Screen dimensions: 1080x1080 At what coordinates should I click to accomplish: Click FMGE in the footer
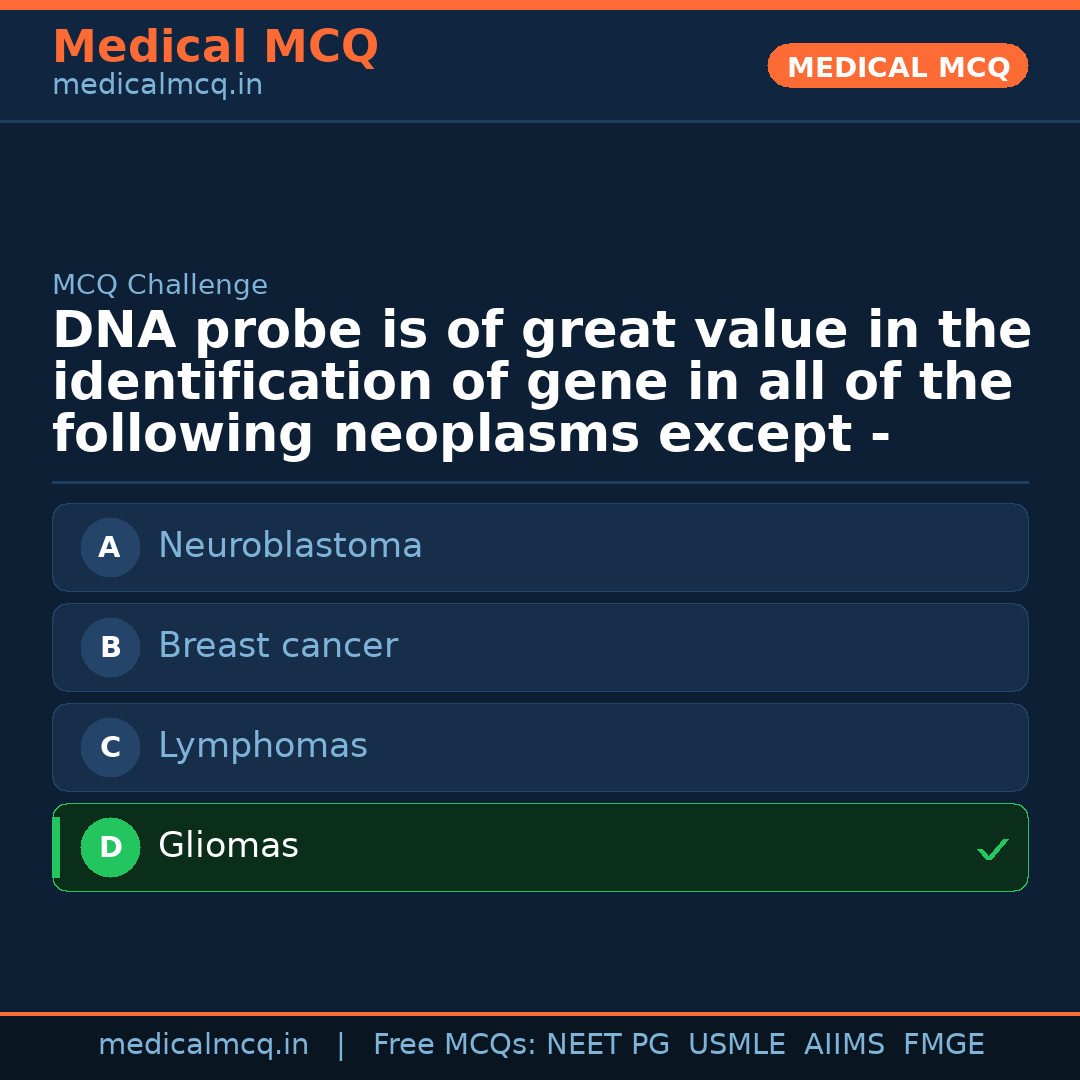click(943, 1045)
